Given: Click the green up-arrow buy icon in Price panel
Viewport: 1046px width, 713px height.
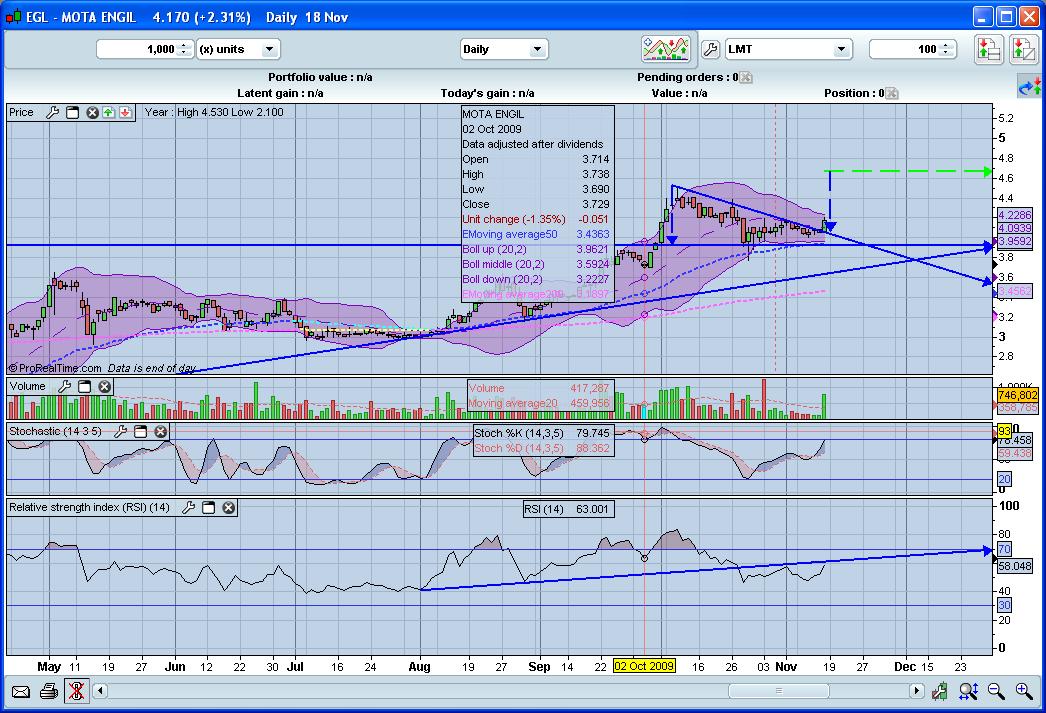Looking at the screenshot, I should click(x=109, y=112).
